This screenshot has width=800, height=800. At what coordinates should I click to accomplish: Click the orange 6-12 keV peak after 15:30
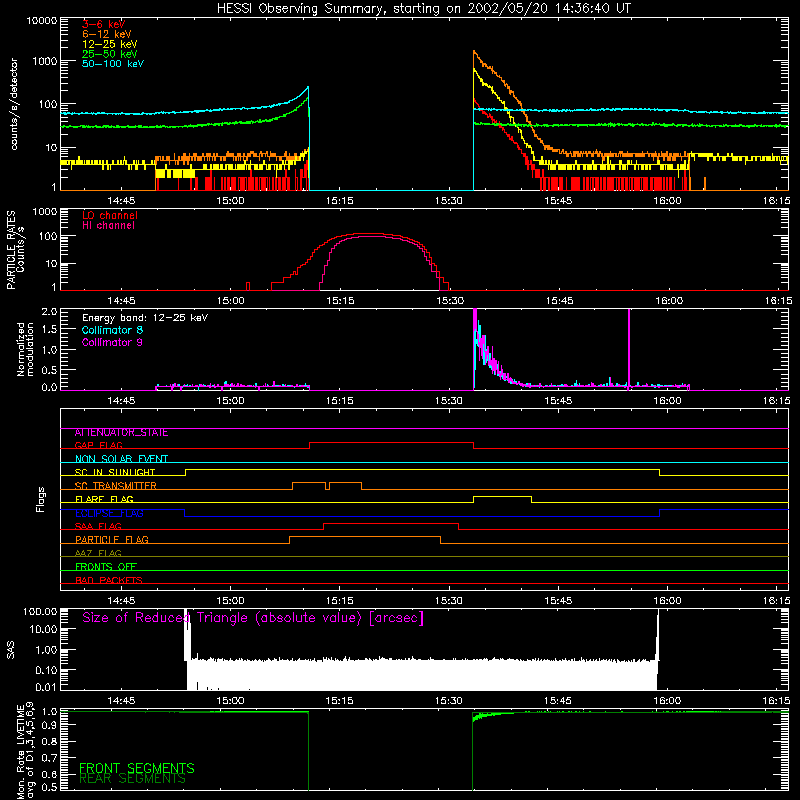(474, 52)
